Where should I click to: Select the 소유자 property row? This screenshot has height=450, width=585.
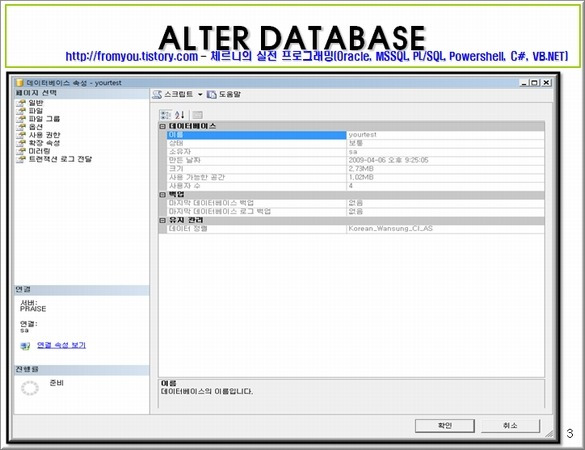[355, 152]
